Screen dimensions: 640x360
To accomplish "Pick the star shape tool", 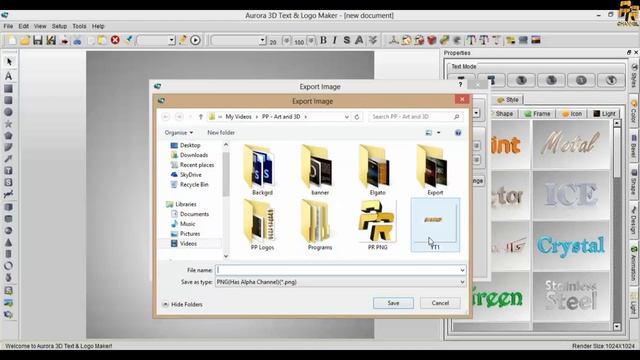I will coord(8,124).
